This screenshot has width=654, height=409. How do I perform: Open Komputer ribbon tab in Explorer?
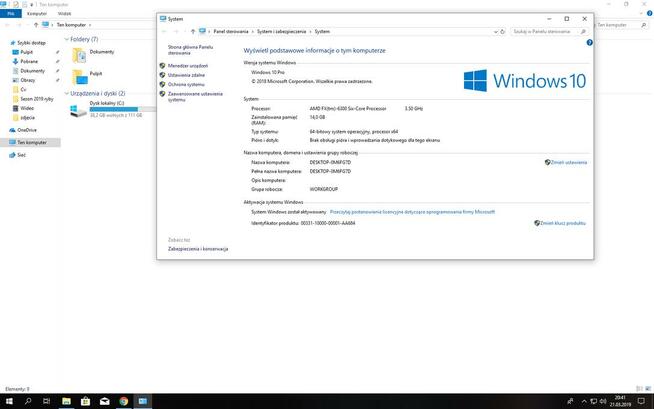(37, 13)
